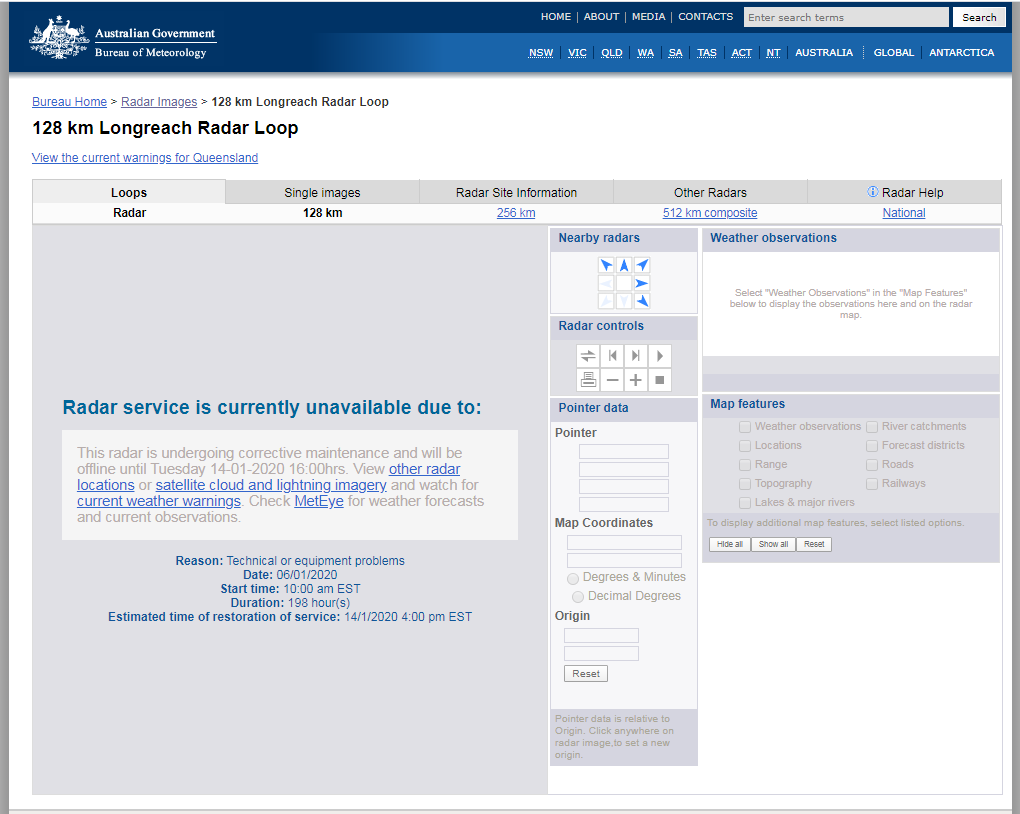
Task: Toggle loop direction with the swap-arrows radar control
Action: coord(588,356)
